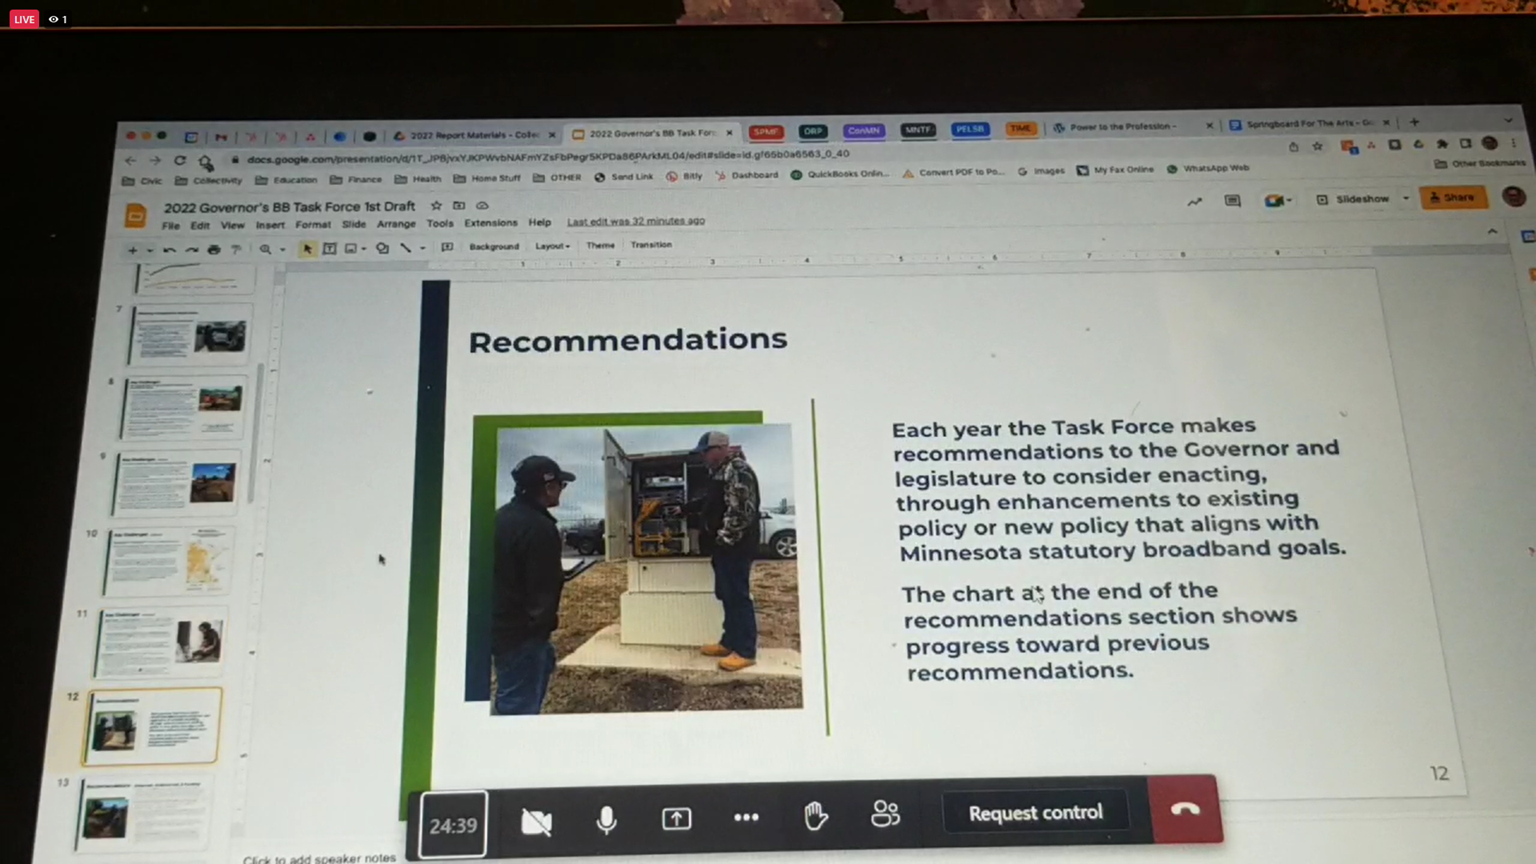Open the share content tray icon
This screenshot has width=1536, height=864.
pos(677,819)
